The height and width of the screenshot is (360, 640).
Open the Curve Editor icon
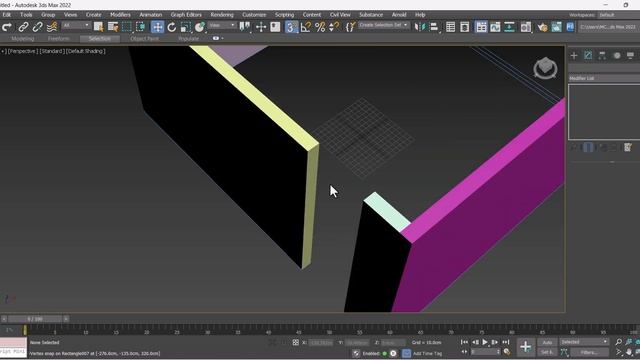tap(495, 27)
